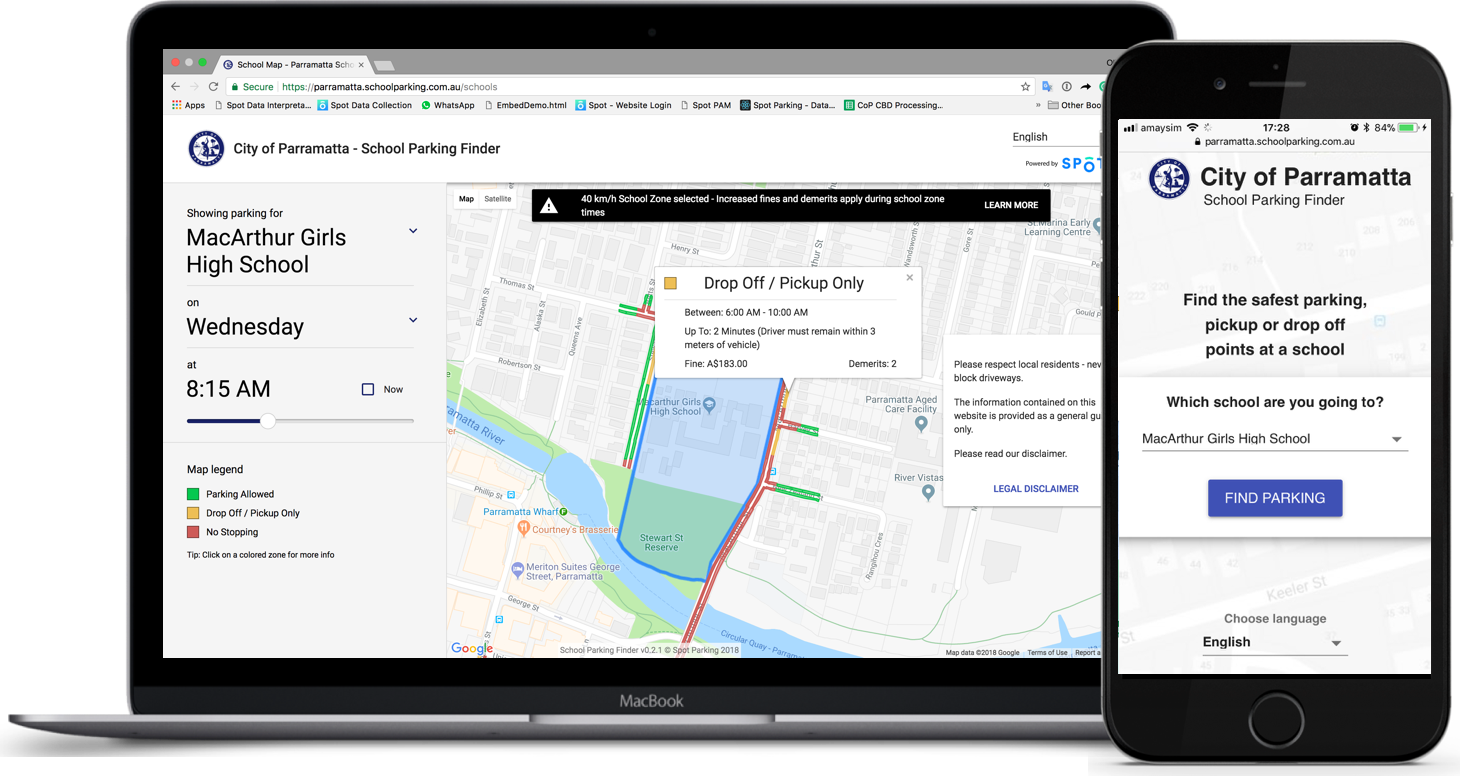Open the Choose language dropdown on phone
Image resolution: width=1460 pixels, height=776 pixels.
point(1275,643)
